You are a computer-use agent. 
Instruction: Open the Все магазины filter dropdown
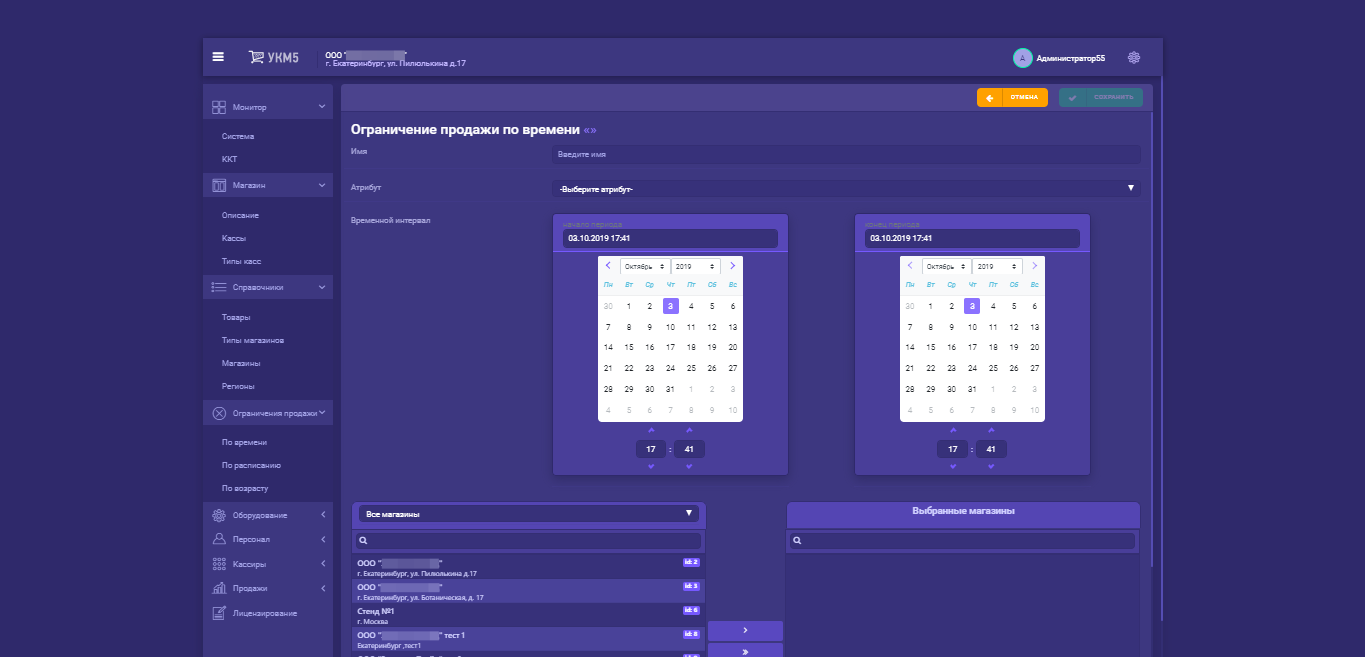(528, 514)
